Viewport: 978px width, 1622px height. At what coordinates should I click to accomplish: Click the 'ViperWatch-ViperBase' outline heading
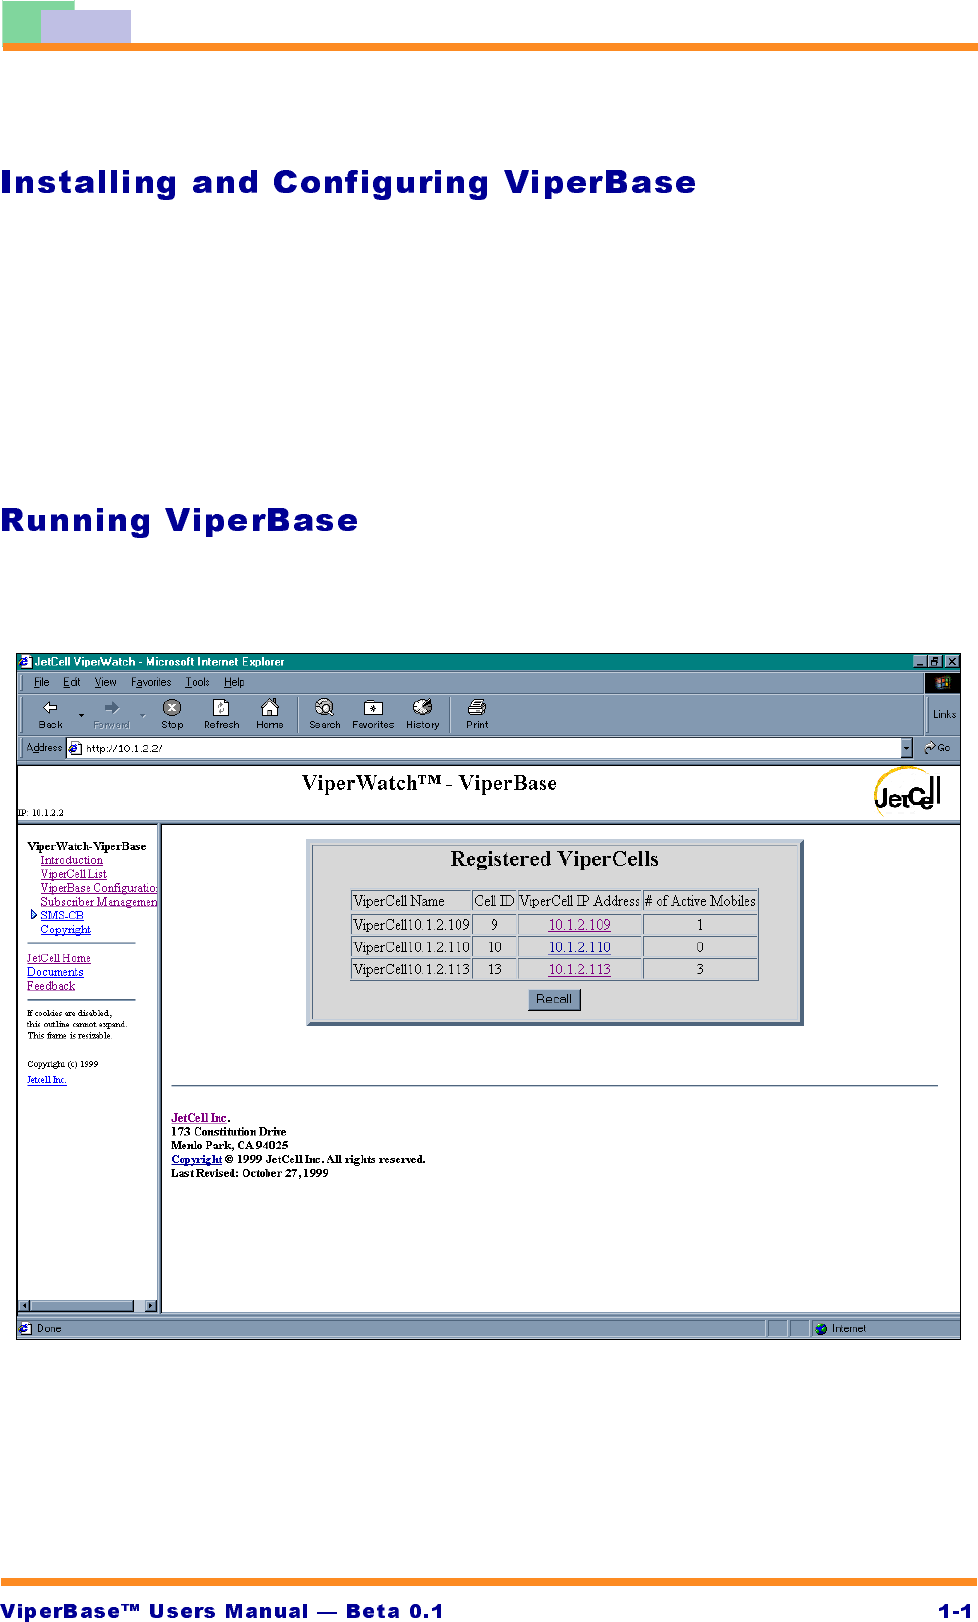pos(86,846)
